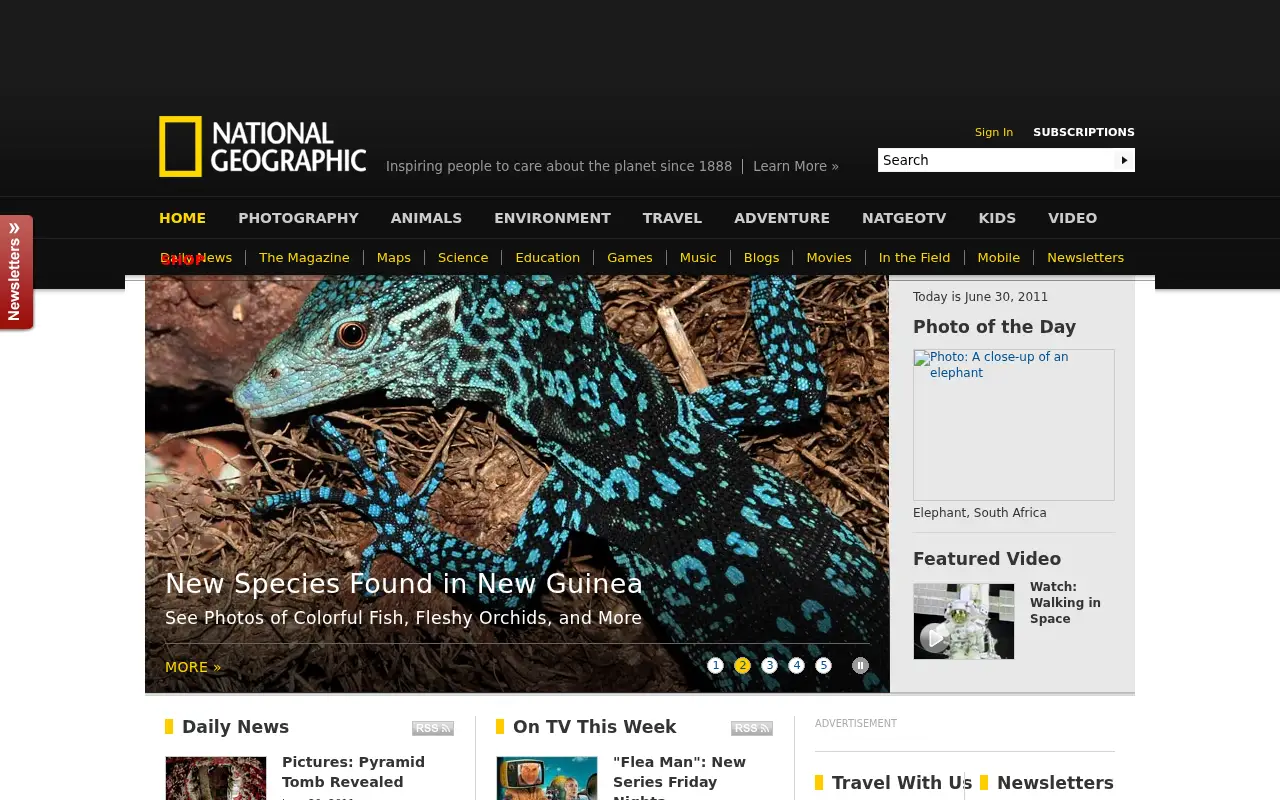Show carousel slide 5
This screenshot has width=1280, height=800.
[823, 666]
